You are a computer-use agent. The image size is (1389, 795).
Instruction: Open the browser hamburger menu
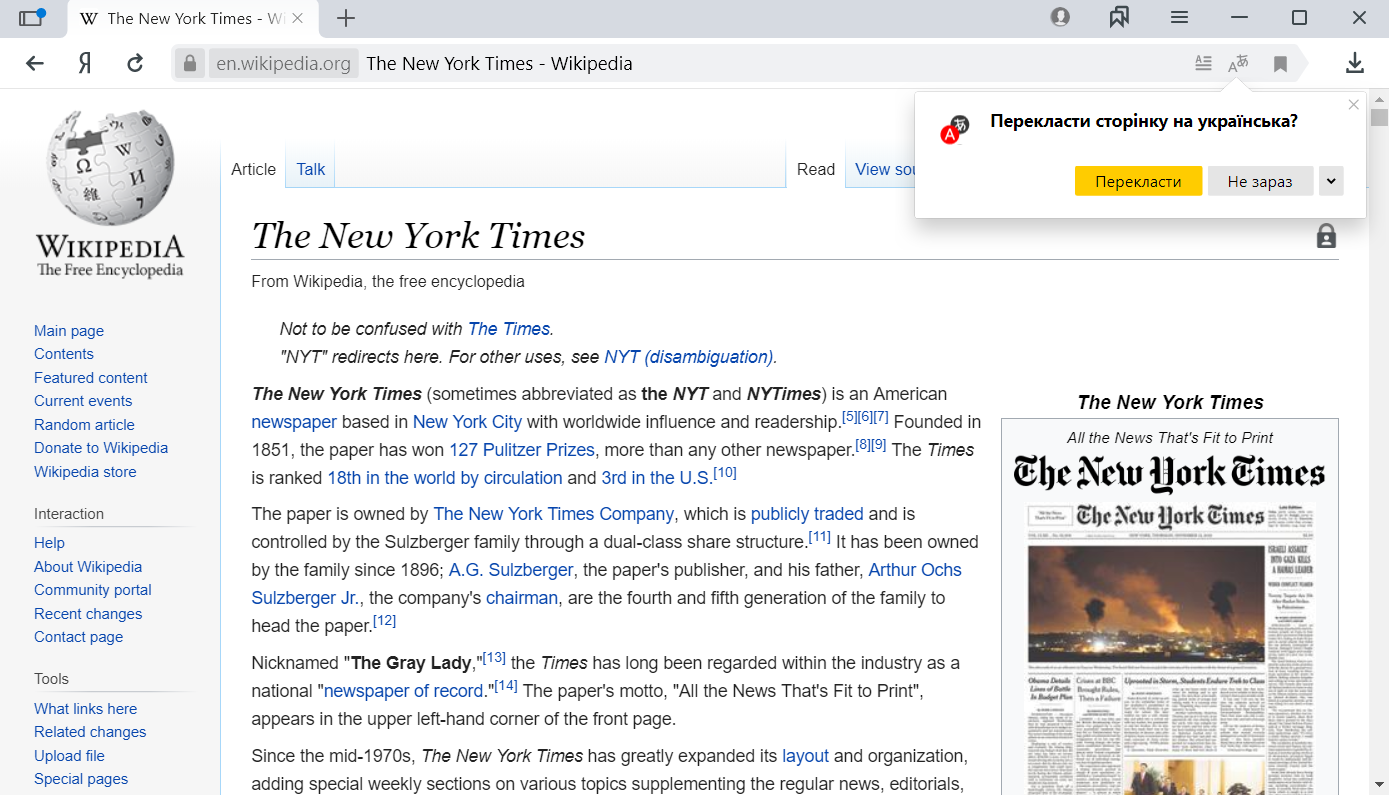(1180, 17)
